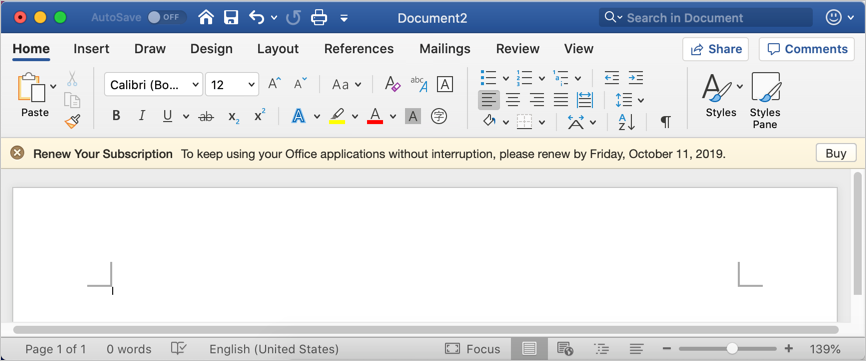
Task: Apply yellow text highlight color
Action: click(337, 116)
